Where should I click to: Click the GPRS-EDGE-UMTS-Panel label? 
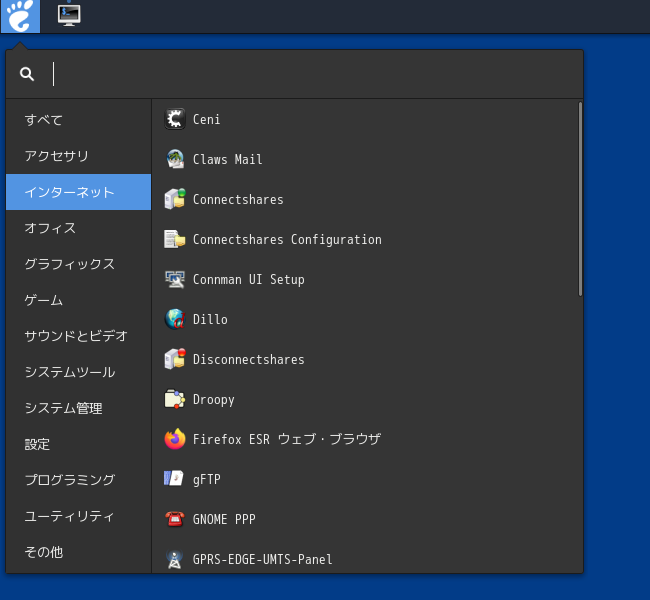coord(262,559)
